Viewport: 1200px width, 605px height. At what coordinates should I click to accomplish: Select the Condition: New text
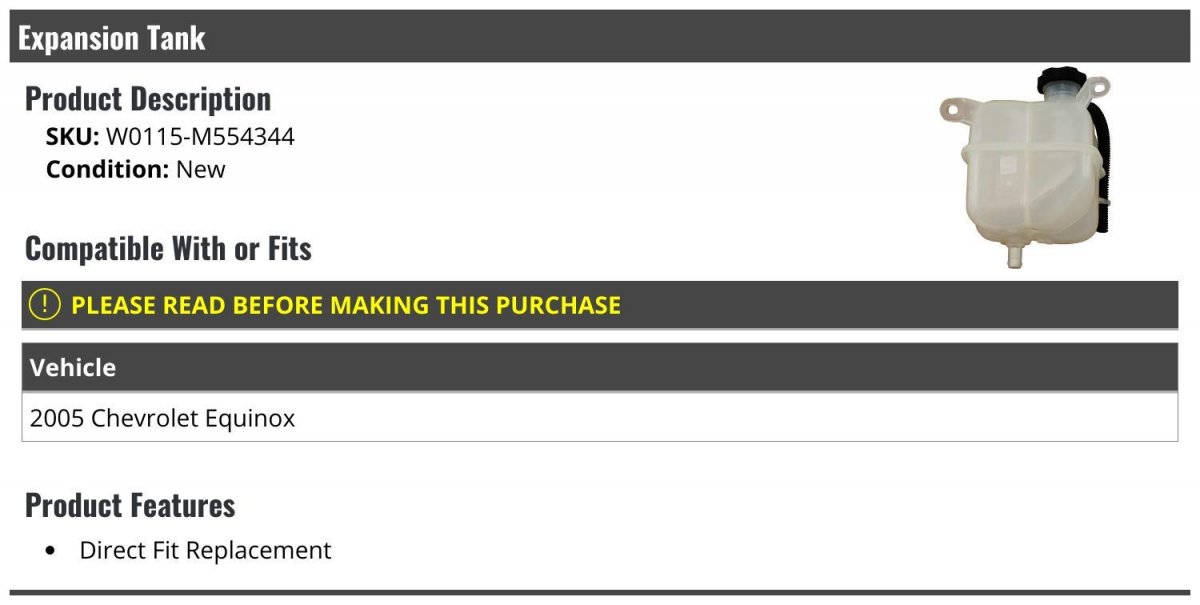(136, 169)
